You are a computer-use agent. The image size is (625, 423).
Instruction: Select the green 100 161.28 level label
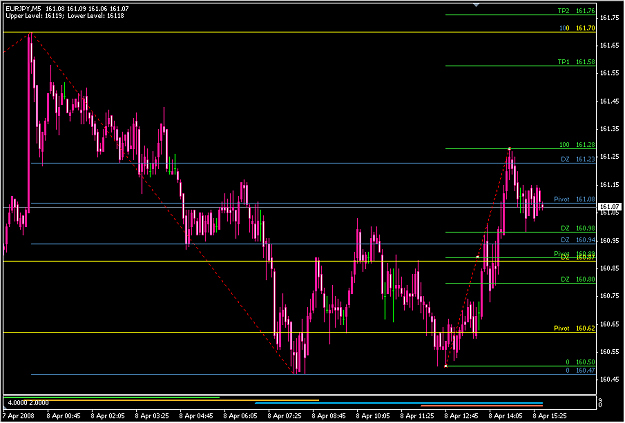tap(577, 144)
